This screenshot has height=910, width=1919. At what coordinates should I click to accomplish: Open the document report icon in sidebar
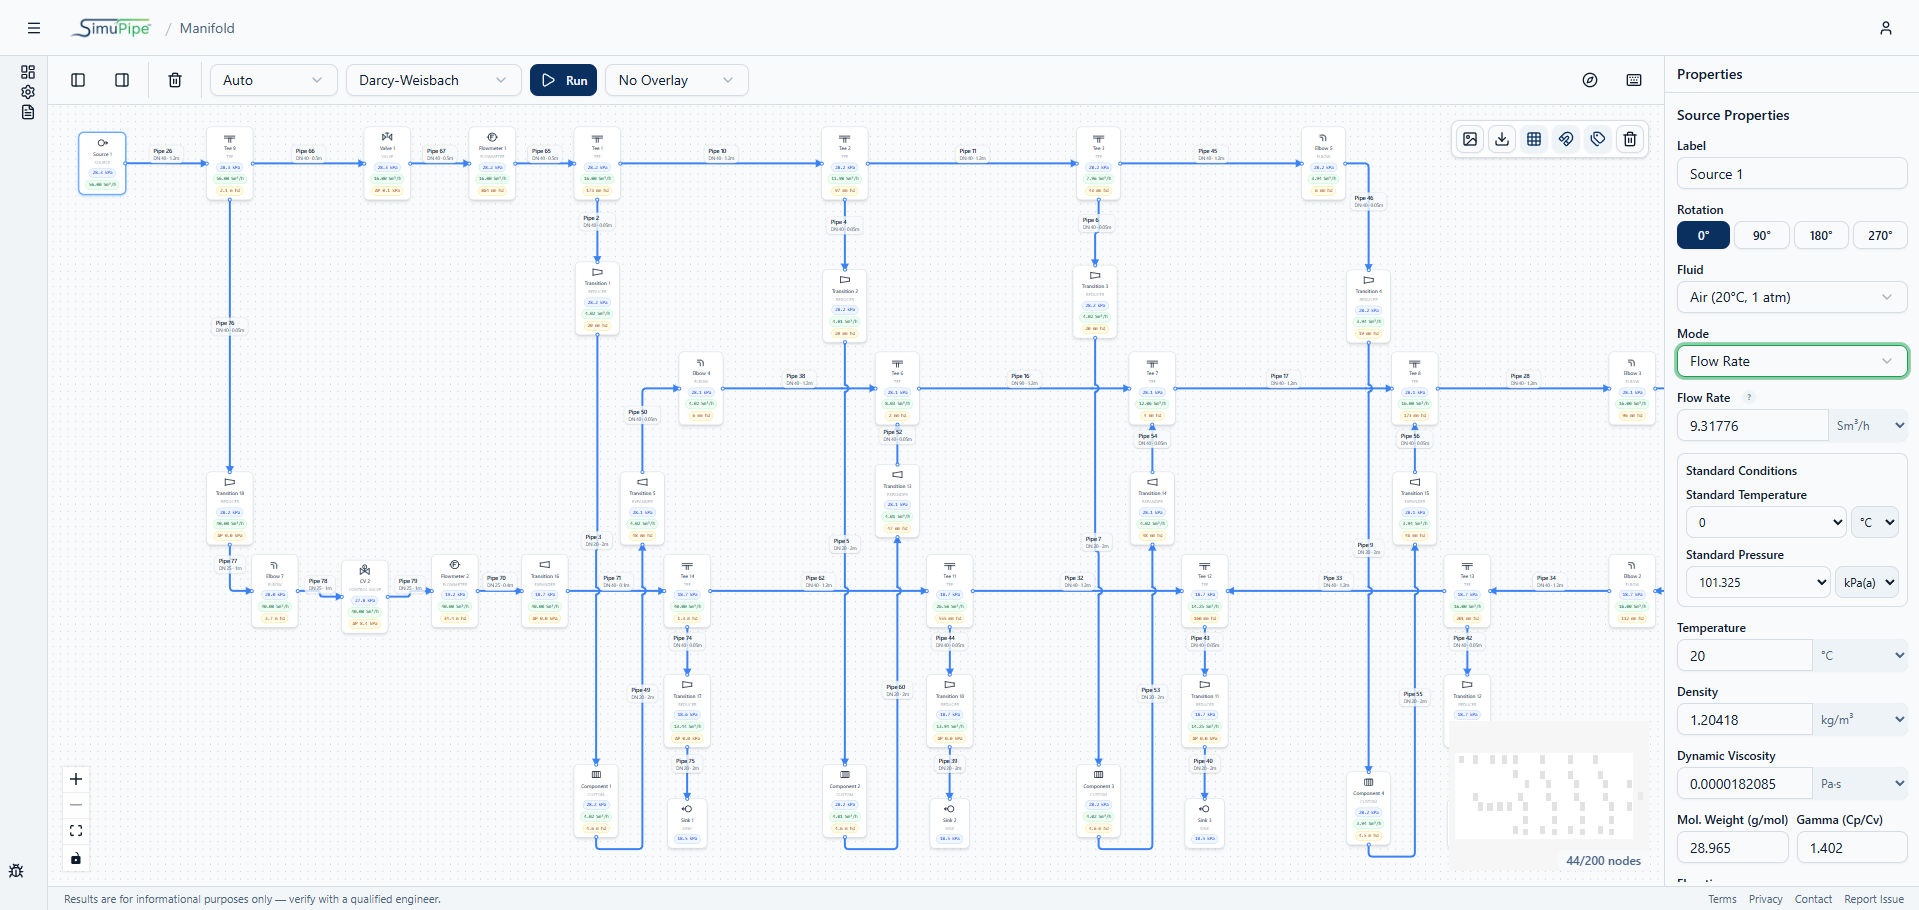[x=28, y=112]
